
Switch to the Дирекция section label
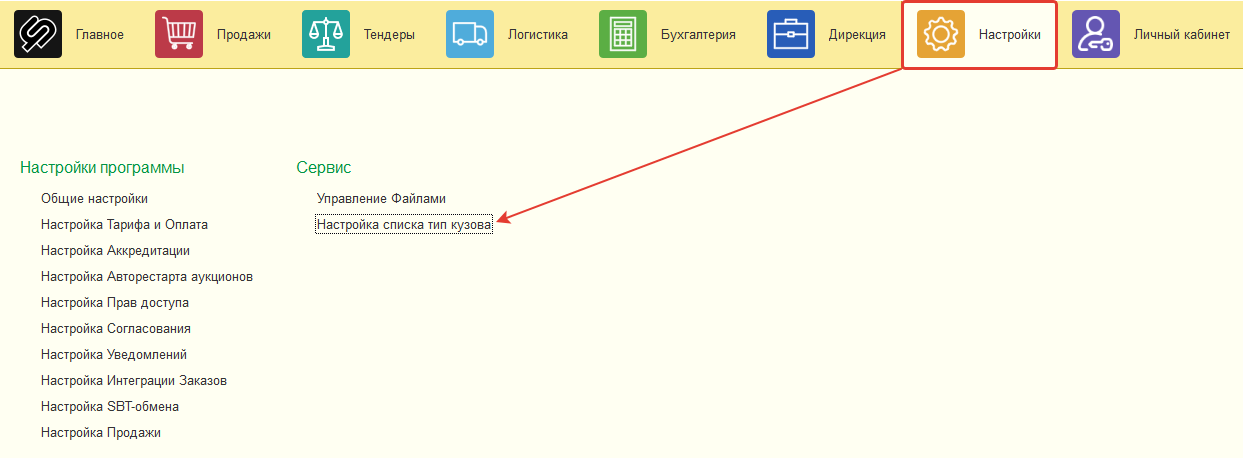click(857, 35)
